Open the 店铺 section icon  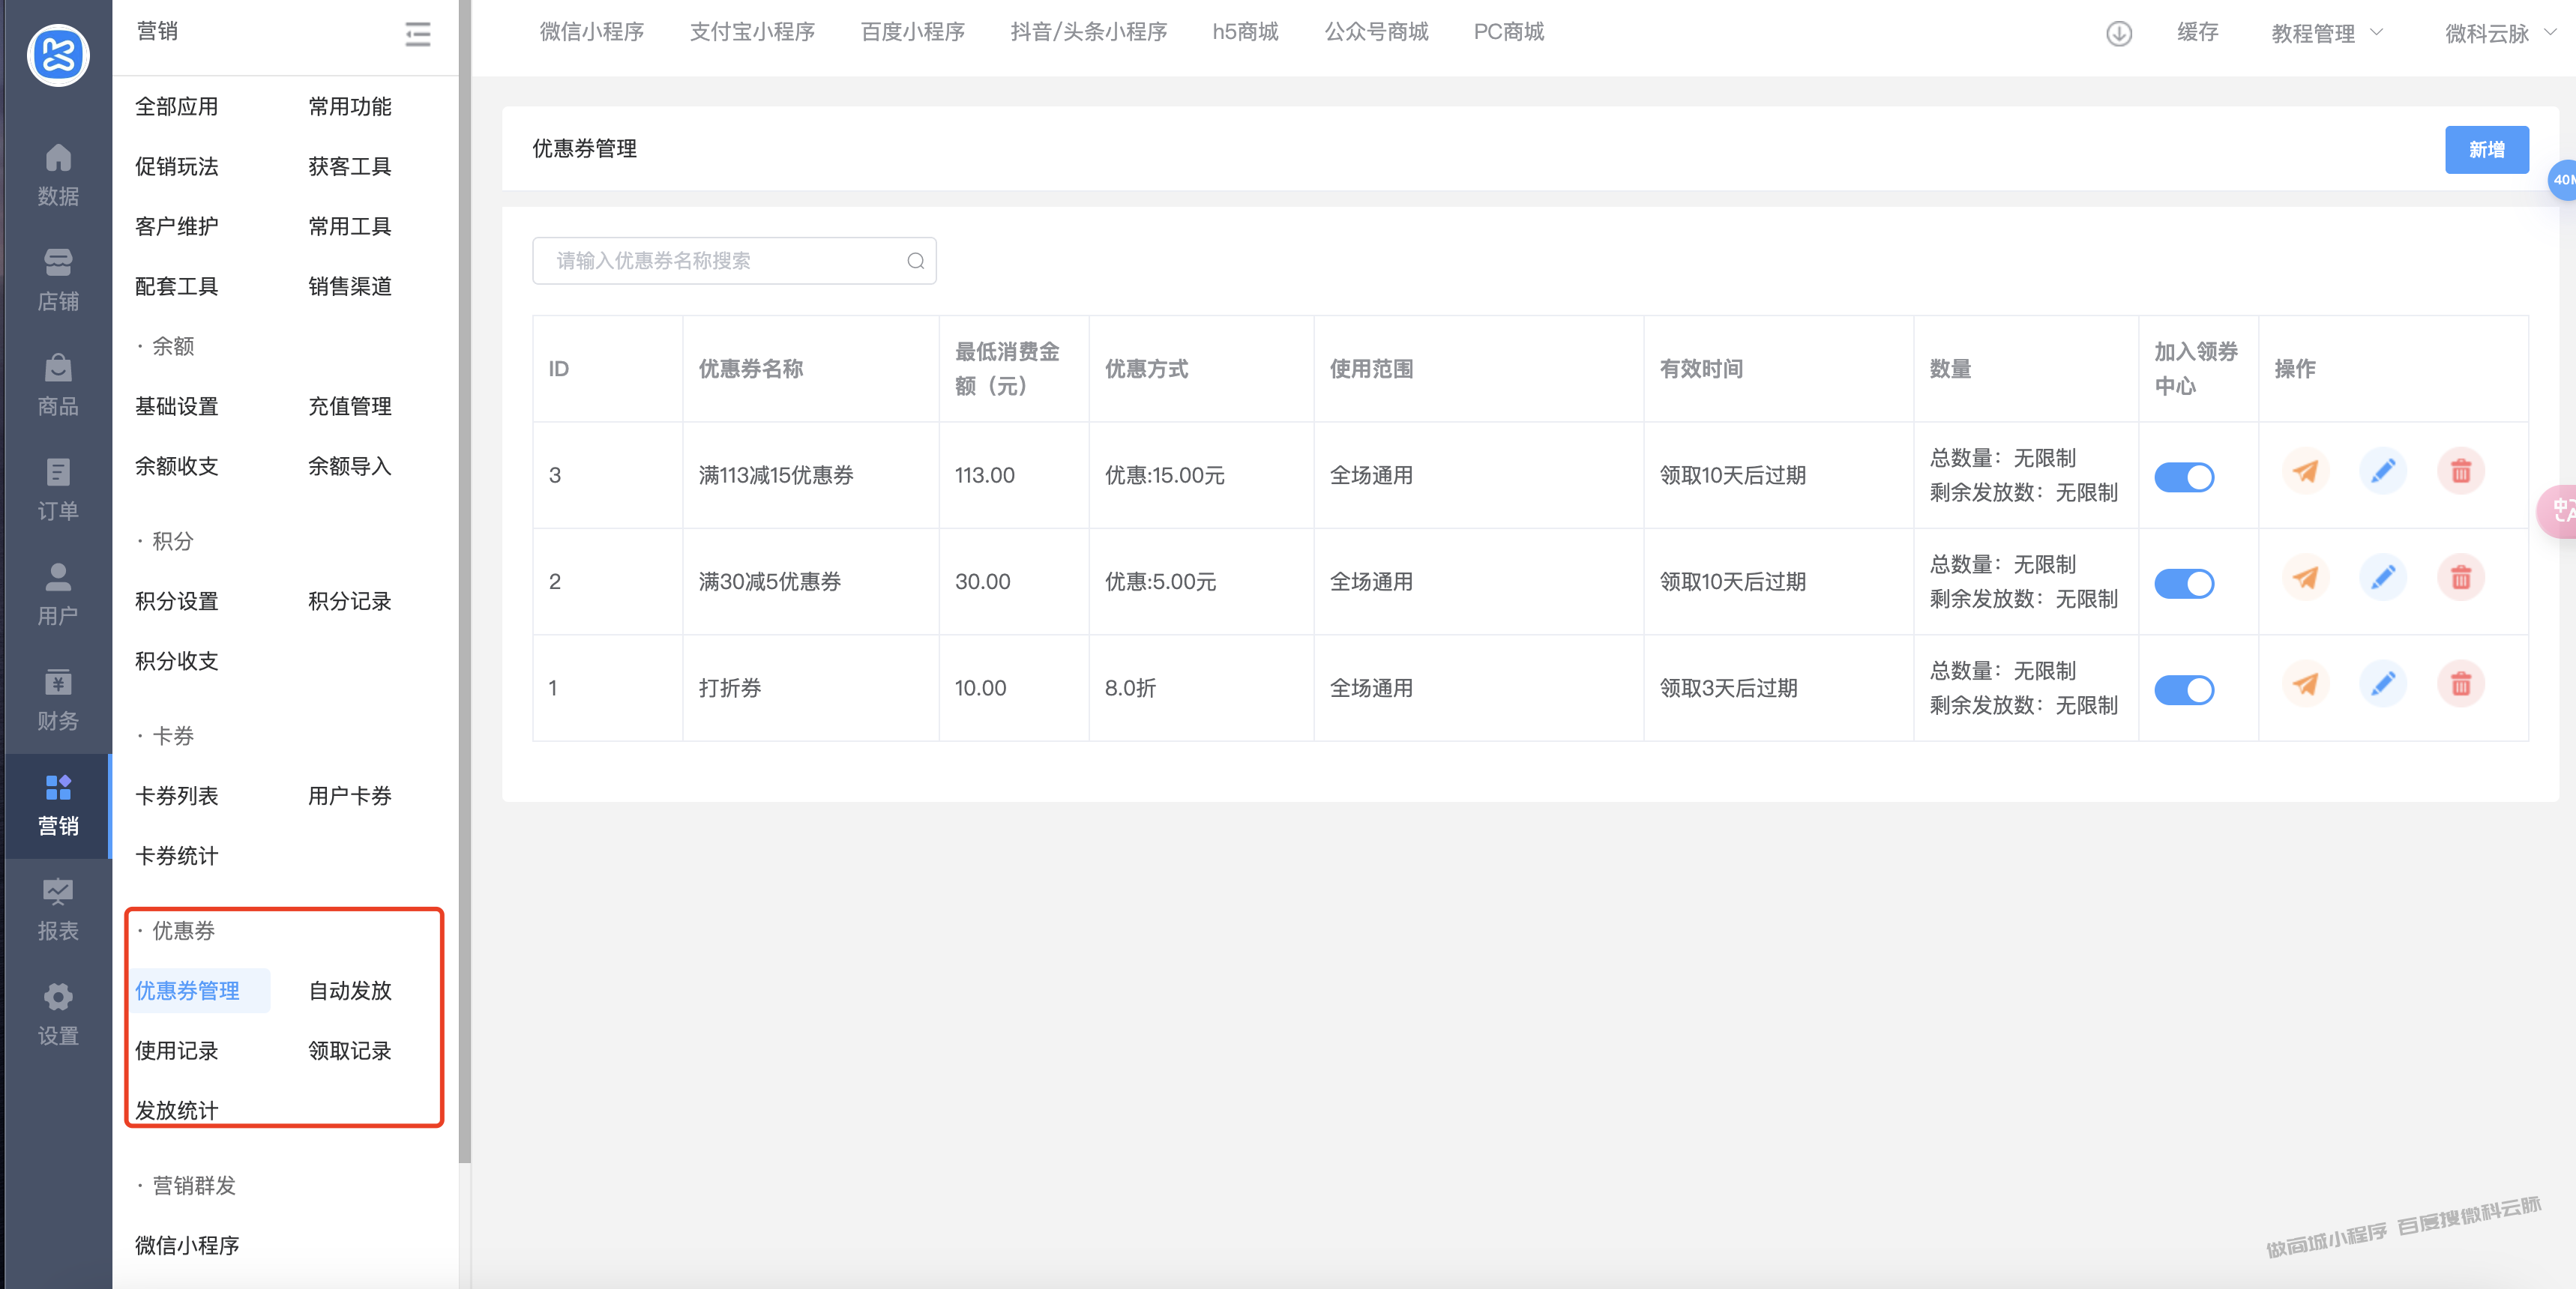point(58,262)
